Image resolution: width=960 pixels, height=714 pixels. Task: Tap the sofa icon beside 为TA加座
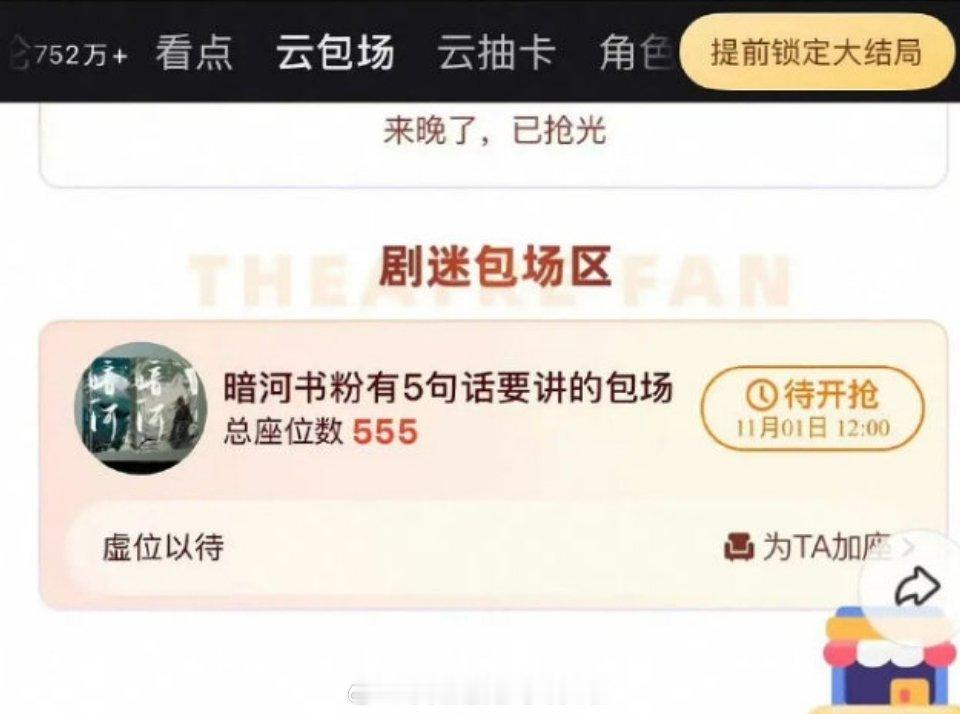coord(739,547)
